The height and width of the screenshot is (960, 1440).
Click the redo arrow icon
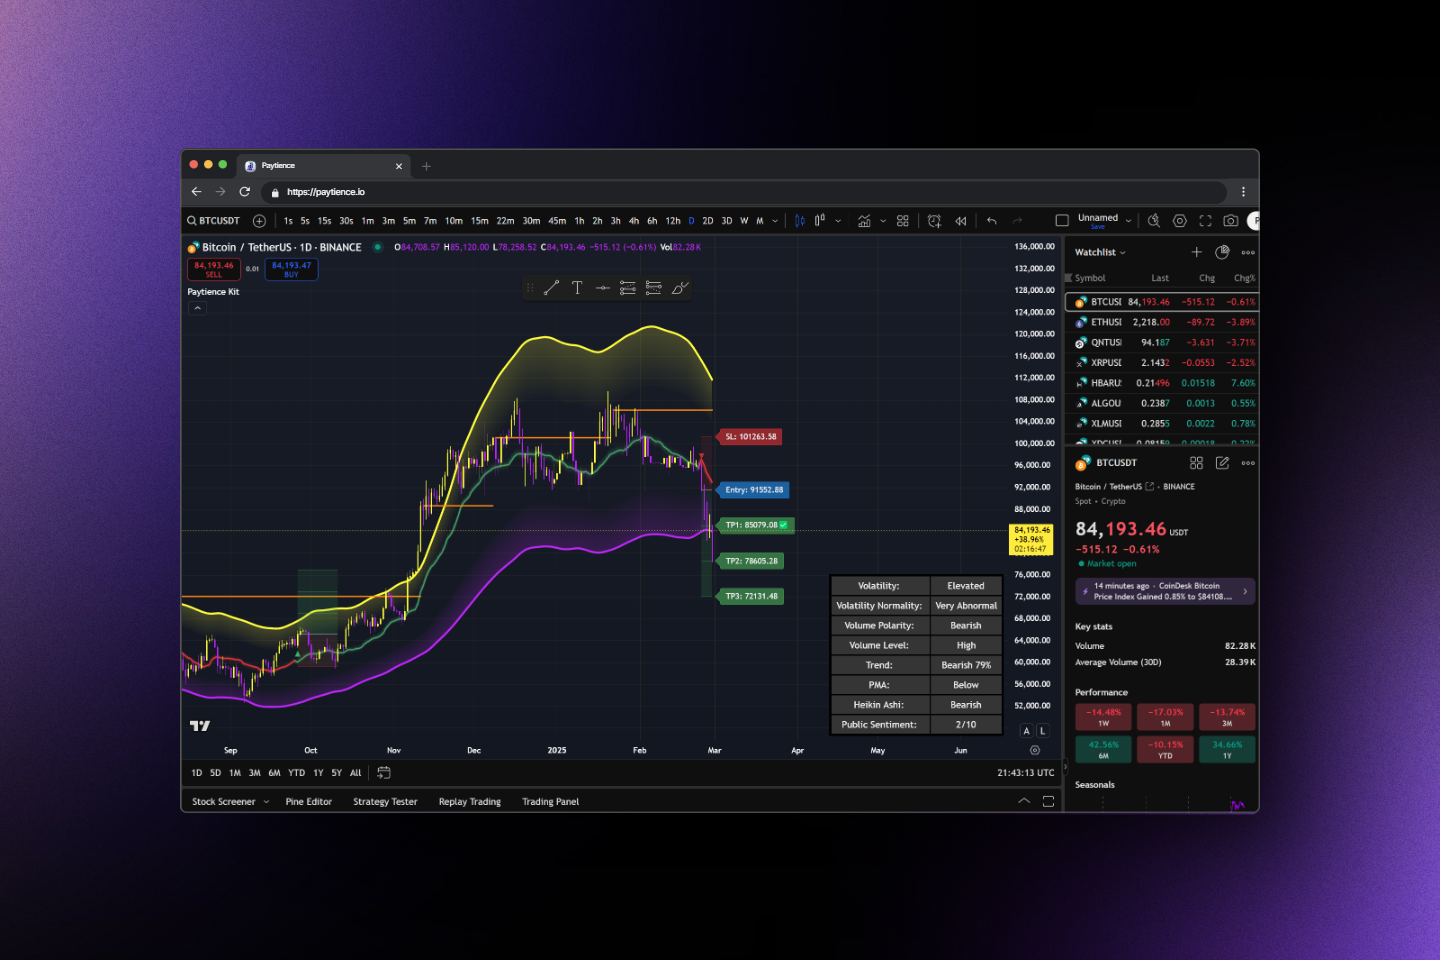click(1018, 221)
